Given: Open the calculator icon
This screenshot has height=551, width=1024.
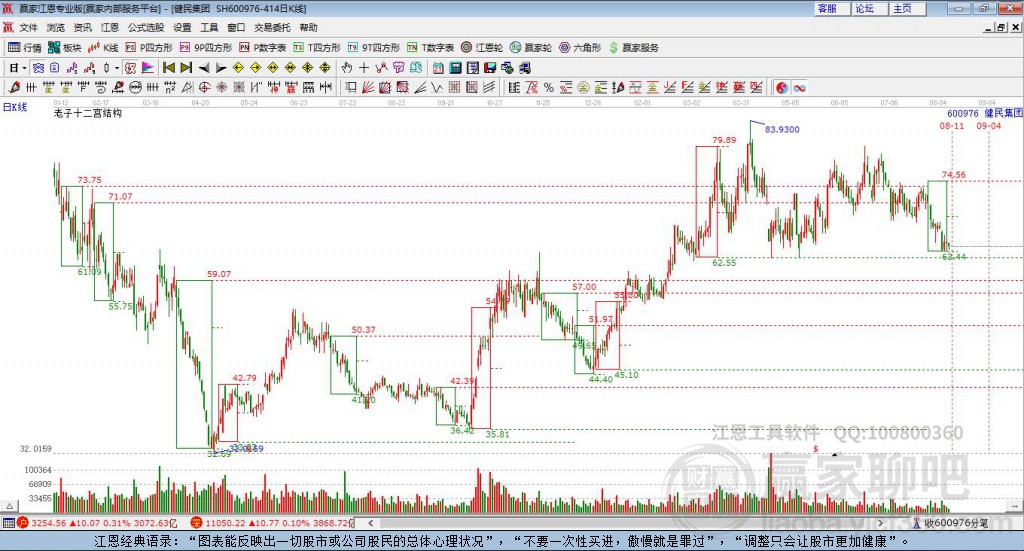Looking at the screenshot, I should 456,68.
